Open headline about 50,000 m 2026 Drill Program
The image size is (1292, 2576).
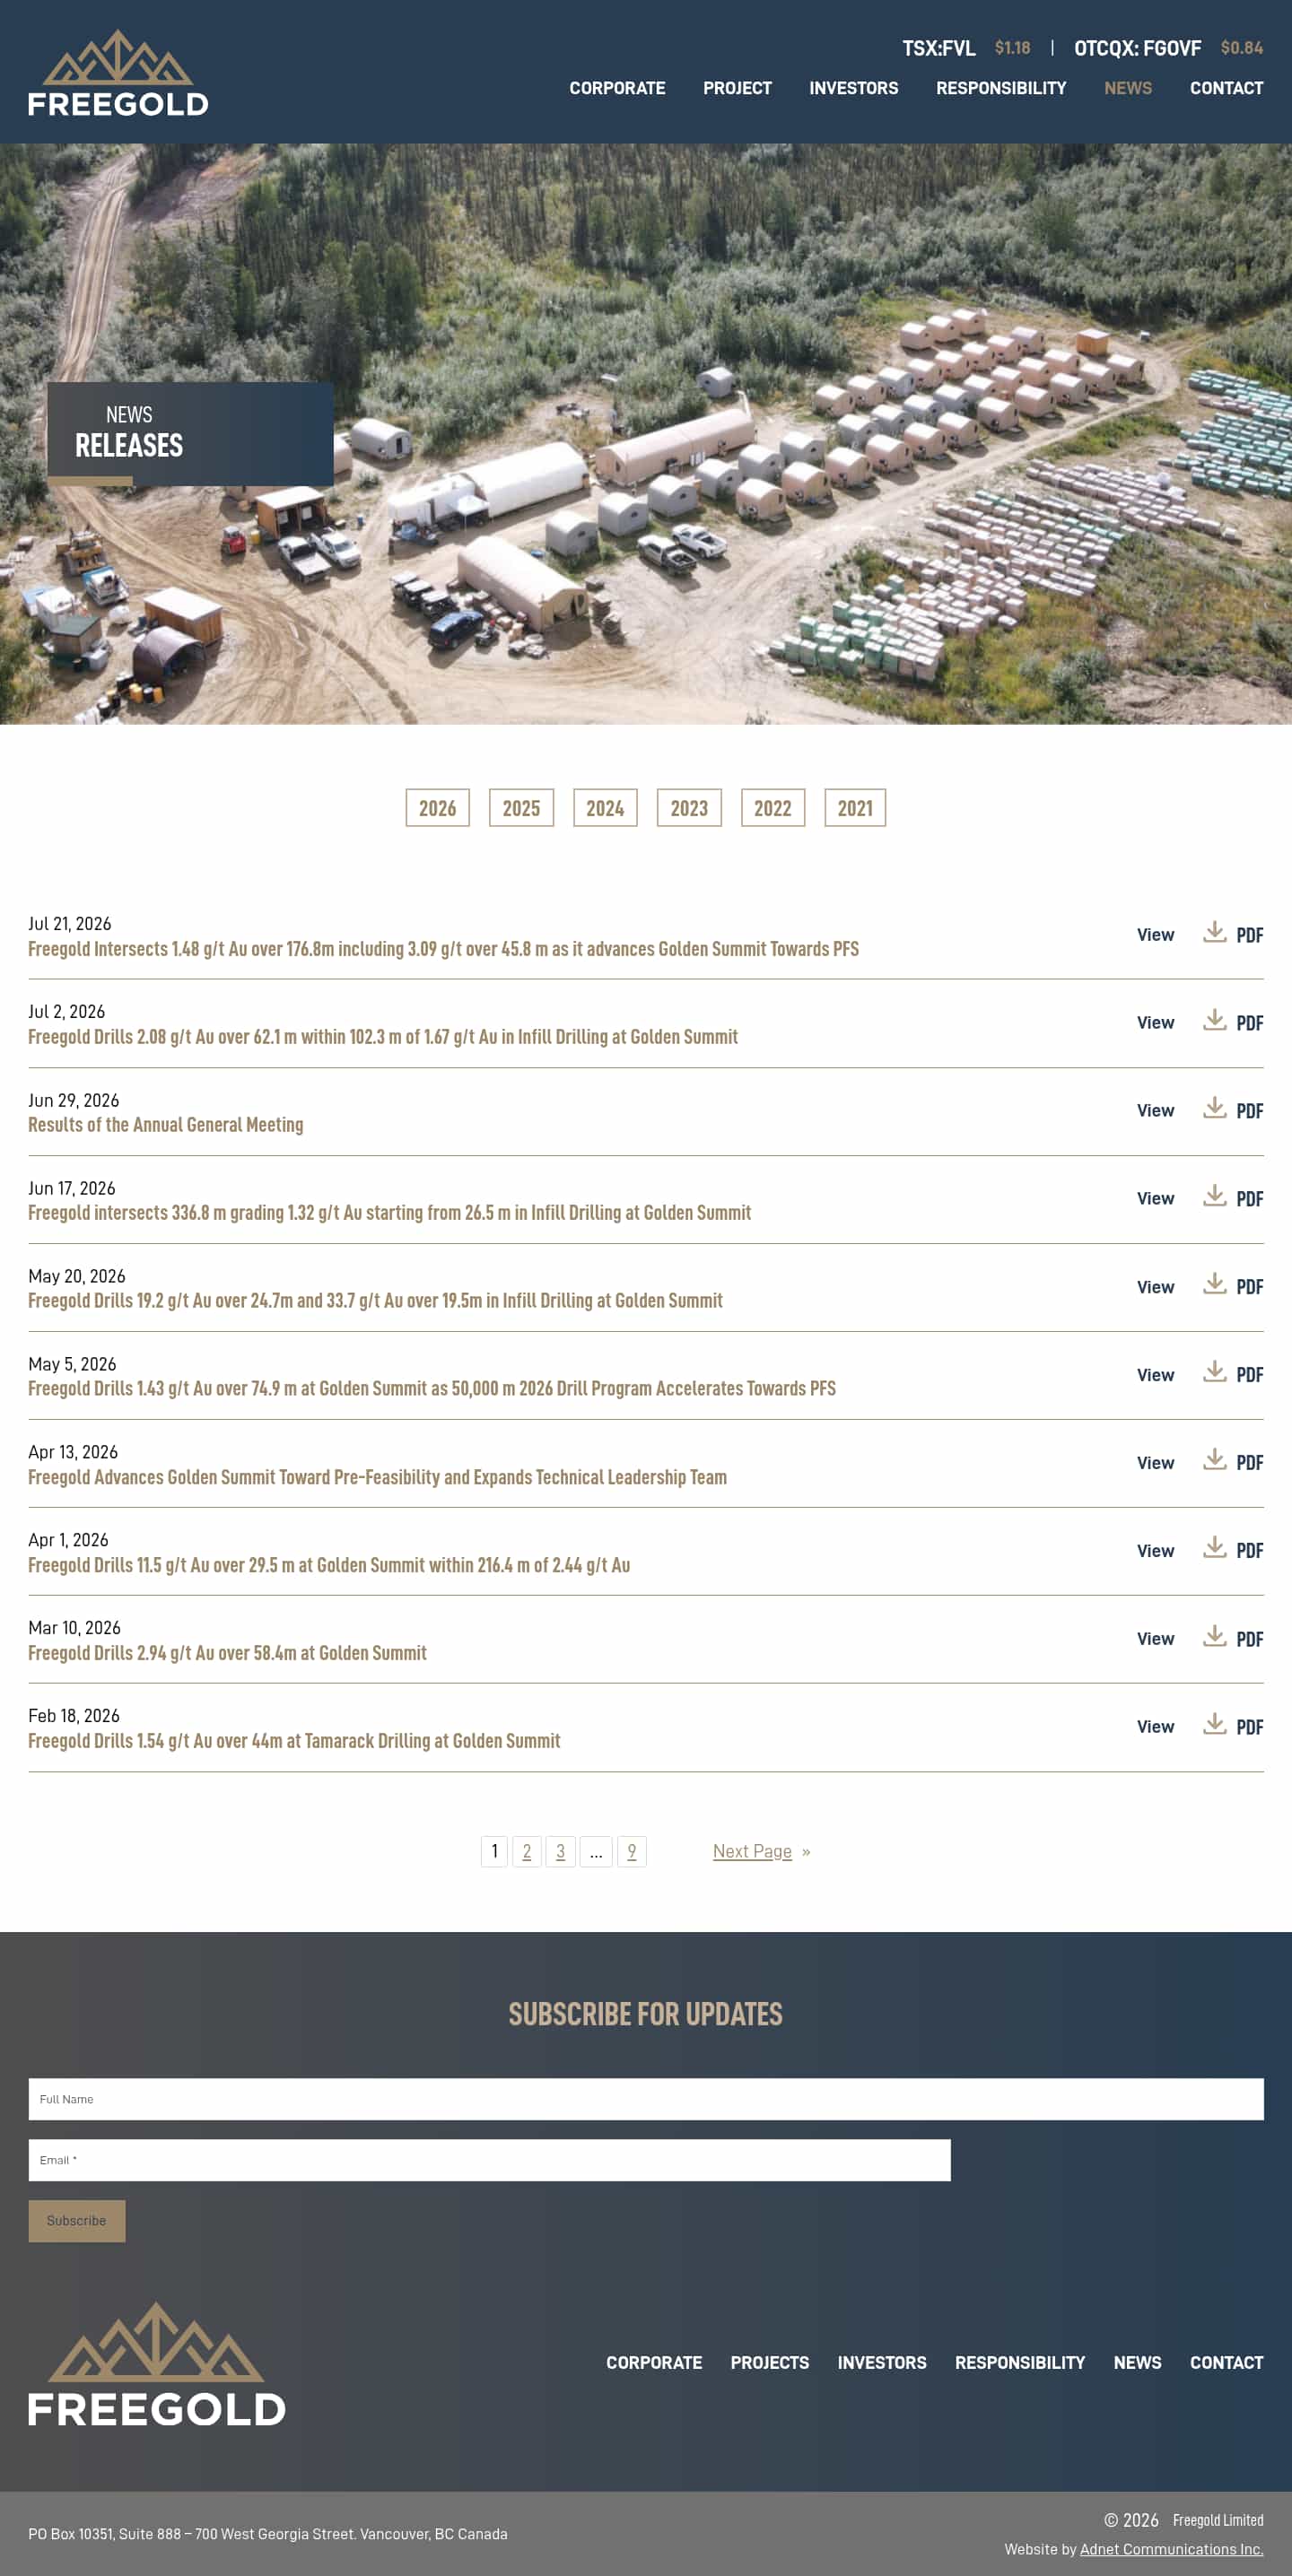[x=432, y=1389]
